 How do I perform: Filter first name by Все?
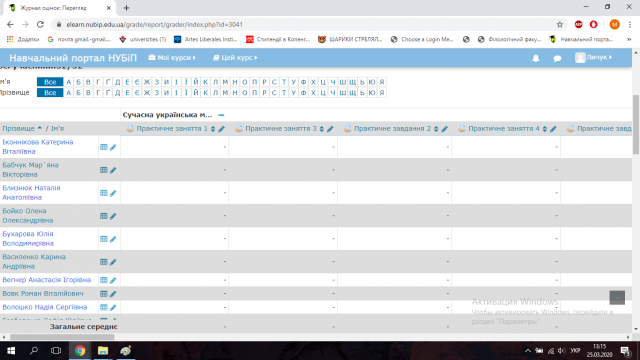50,82
